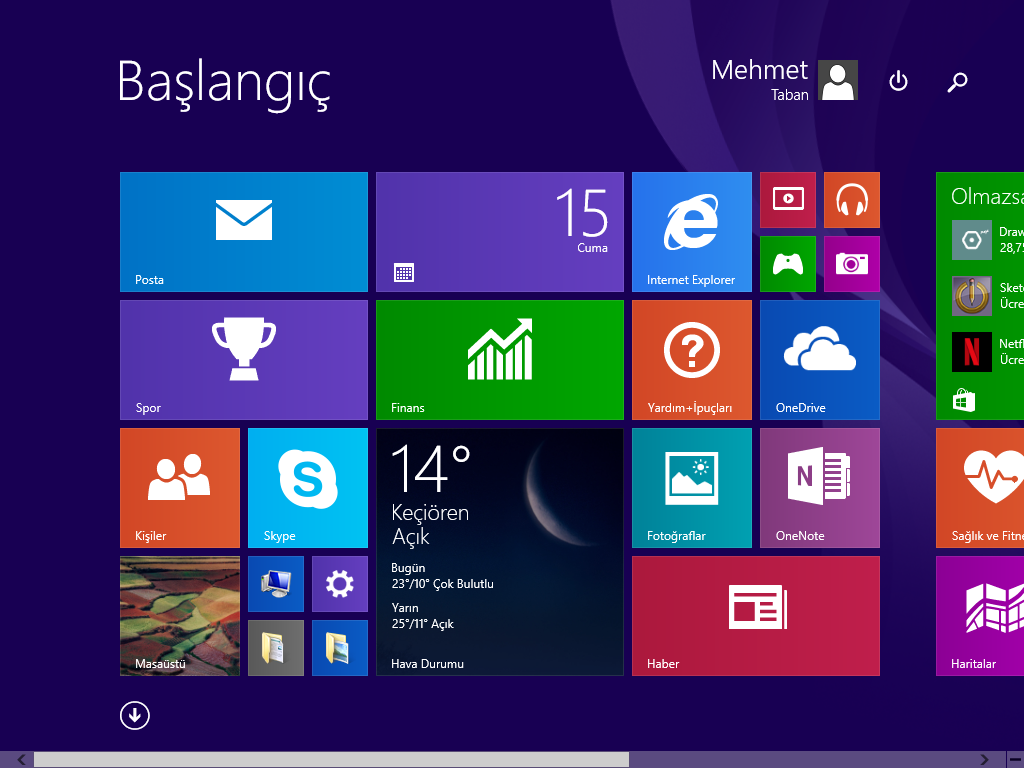1024x768 pixels.
Task: Open the Music headphones tile
Action: (852, 200)
